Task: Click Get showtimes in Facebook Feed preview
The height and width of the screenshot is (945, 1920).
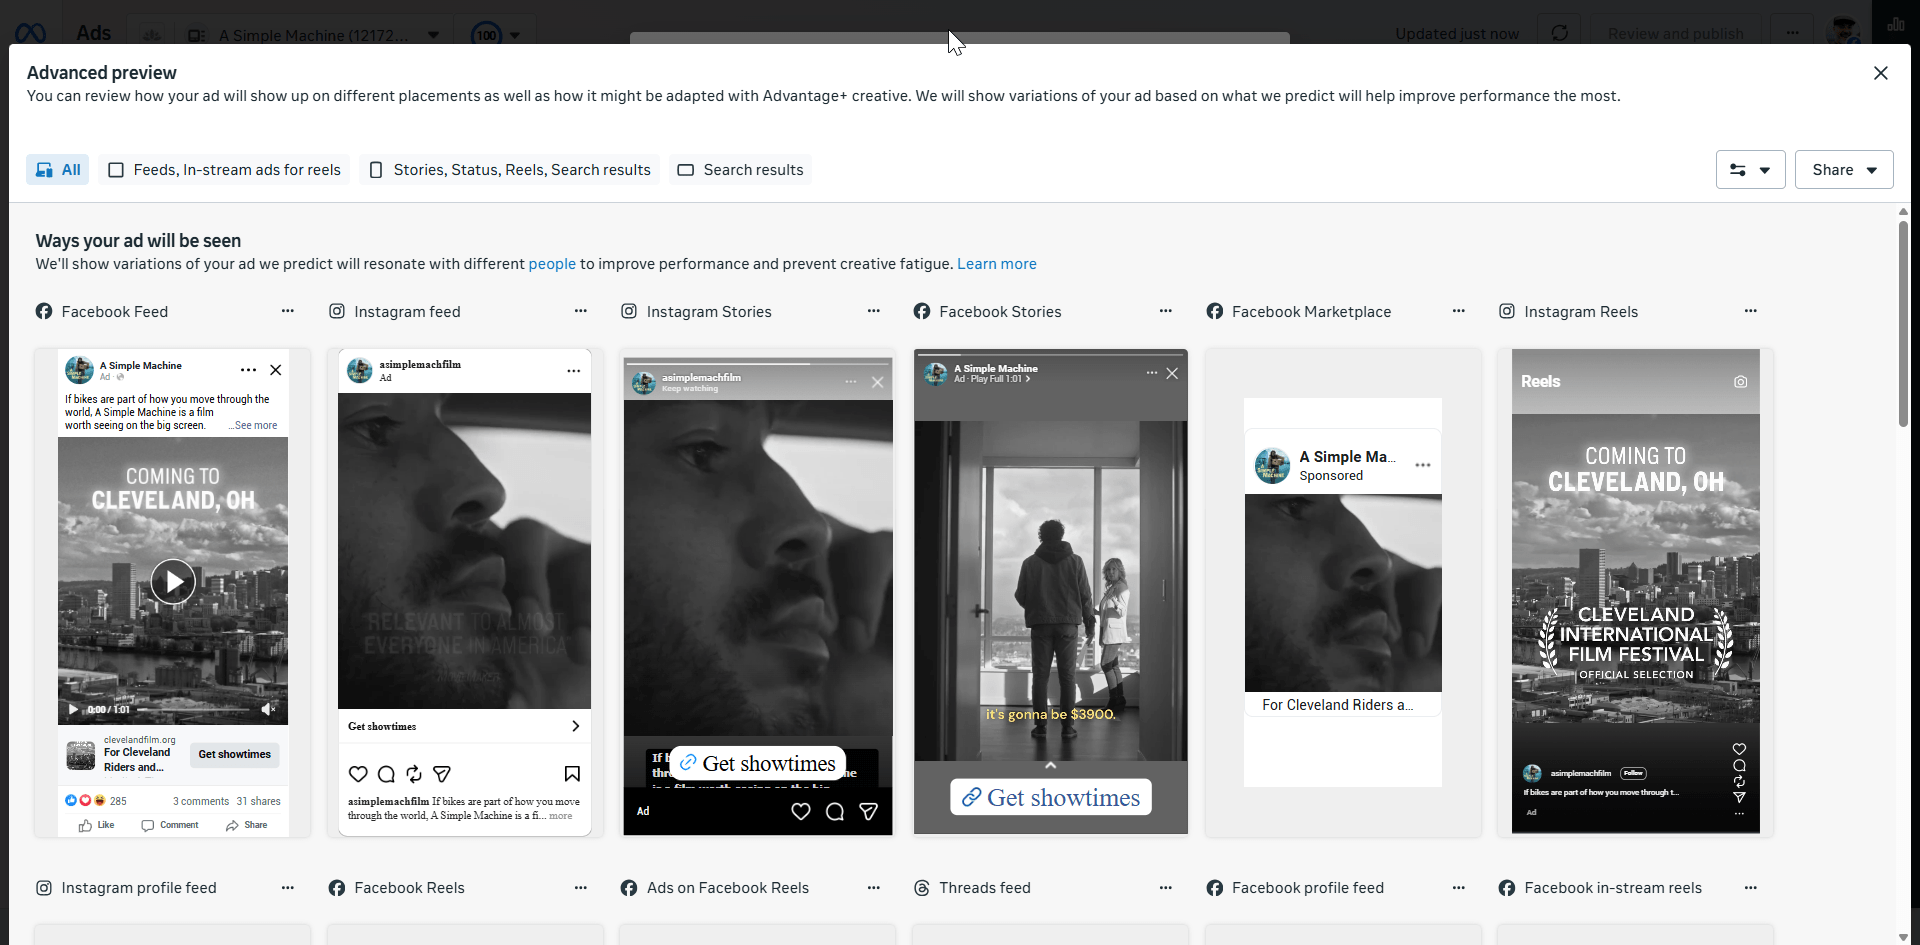Action: [234, 754]
